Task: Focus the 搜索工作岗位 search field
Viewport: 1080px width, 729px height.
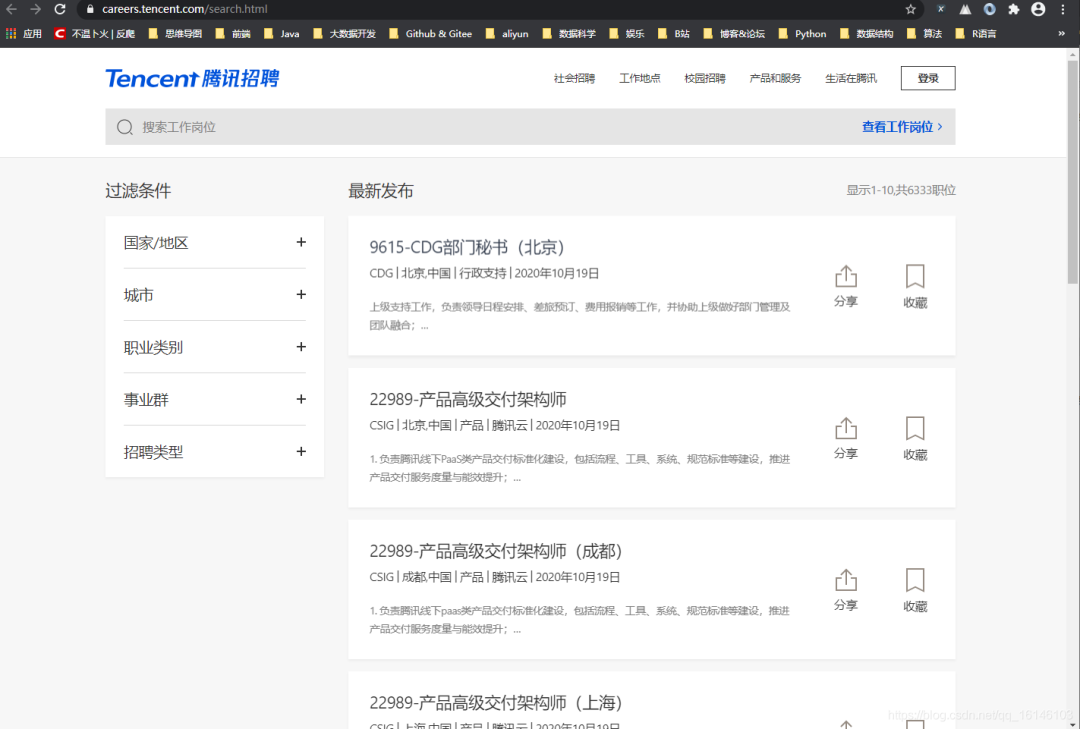Action: pyautogui.click(x=530, y=127)
